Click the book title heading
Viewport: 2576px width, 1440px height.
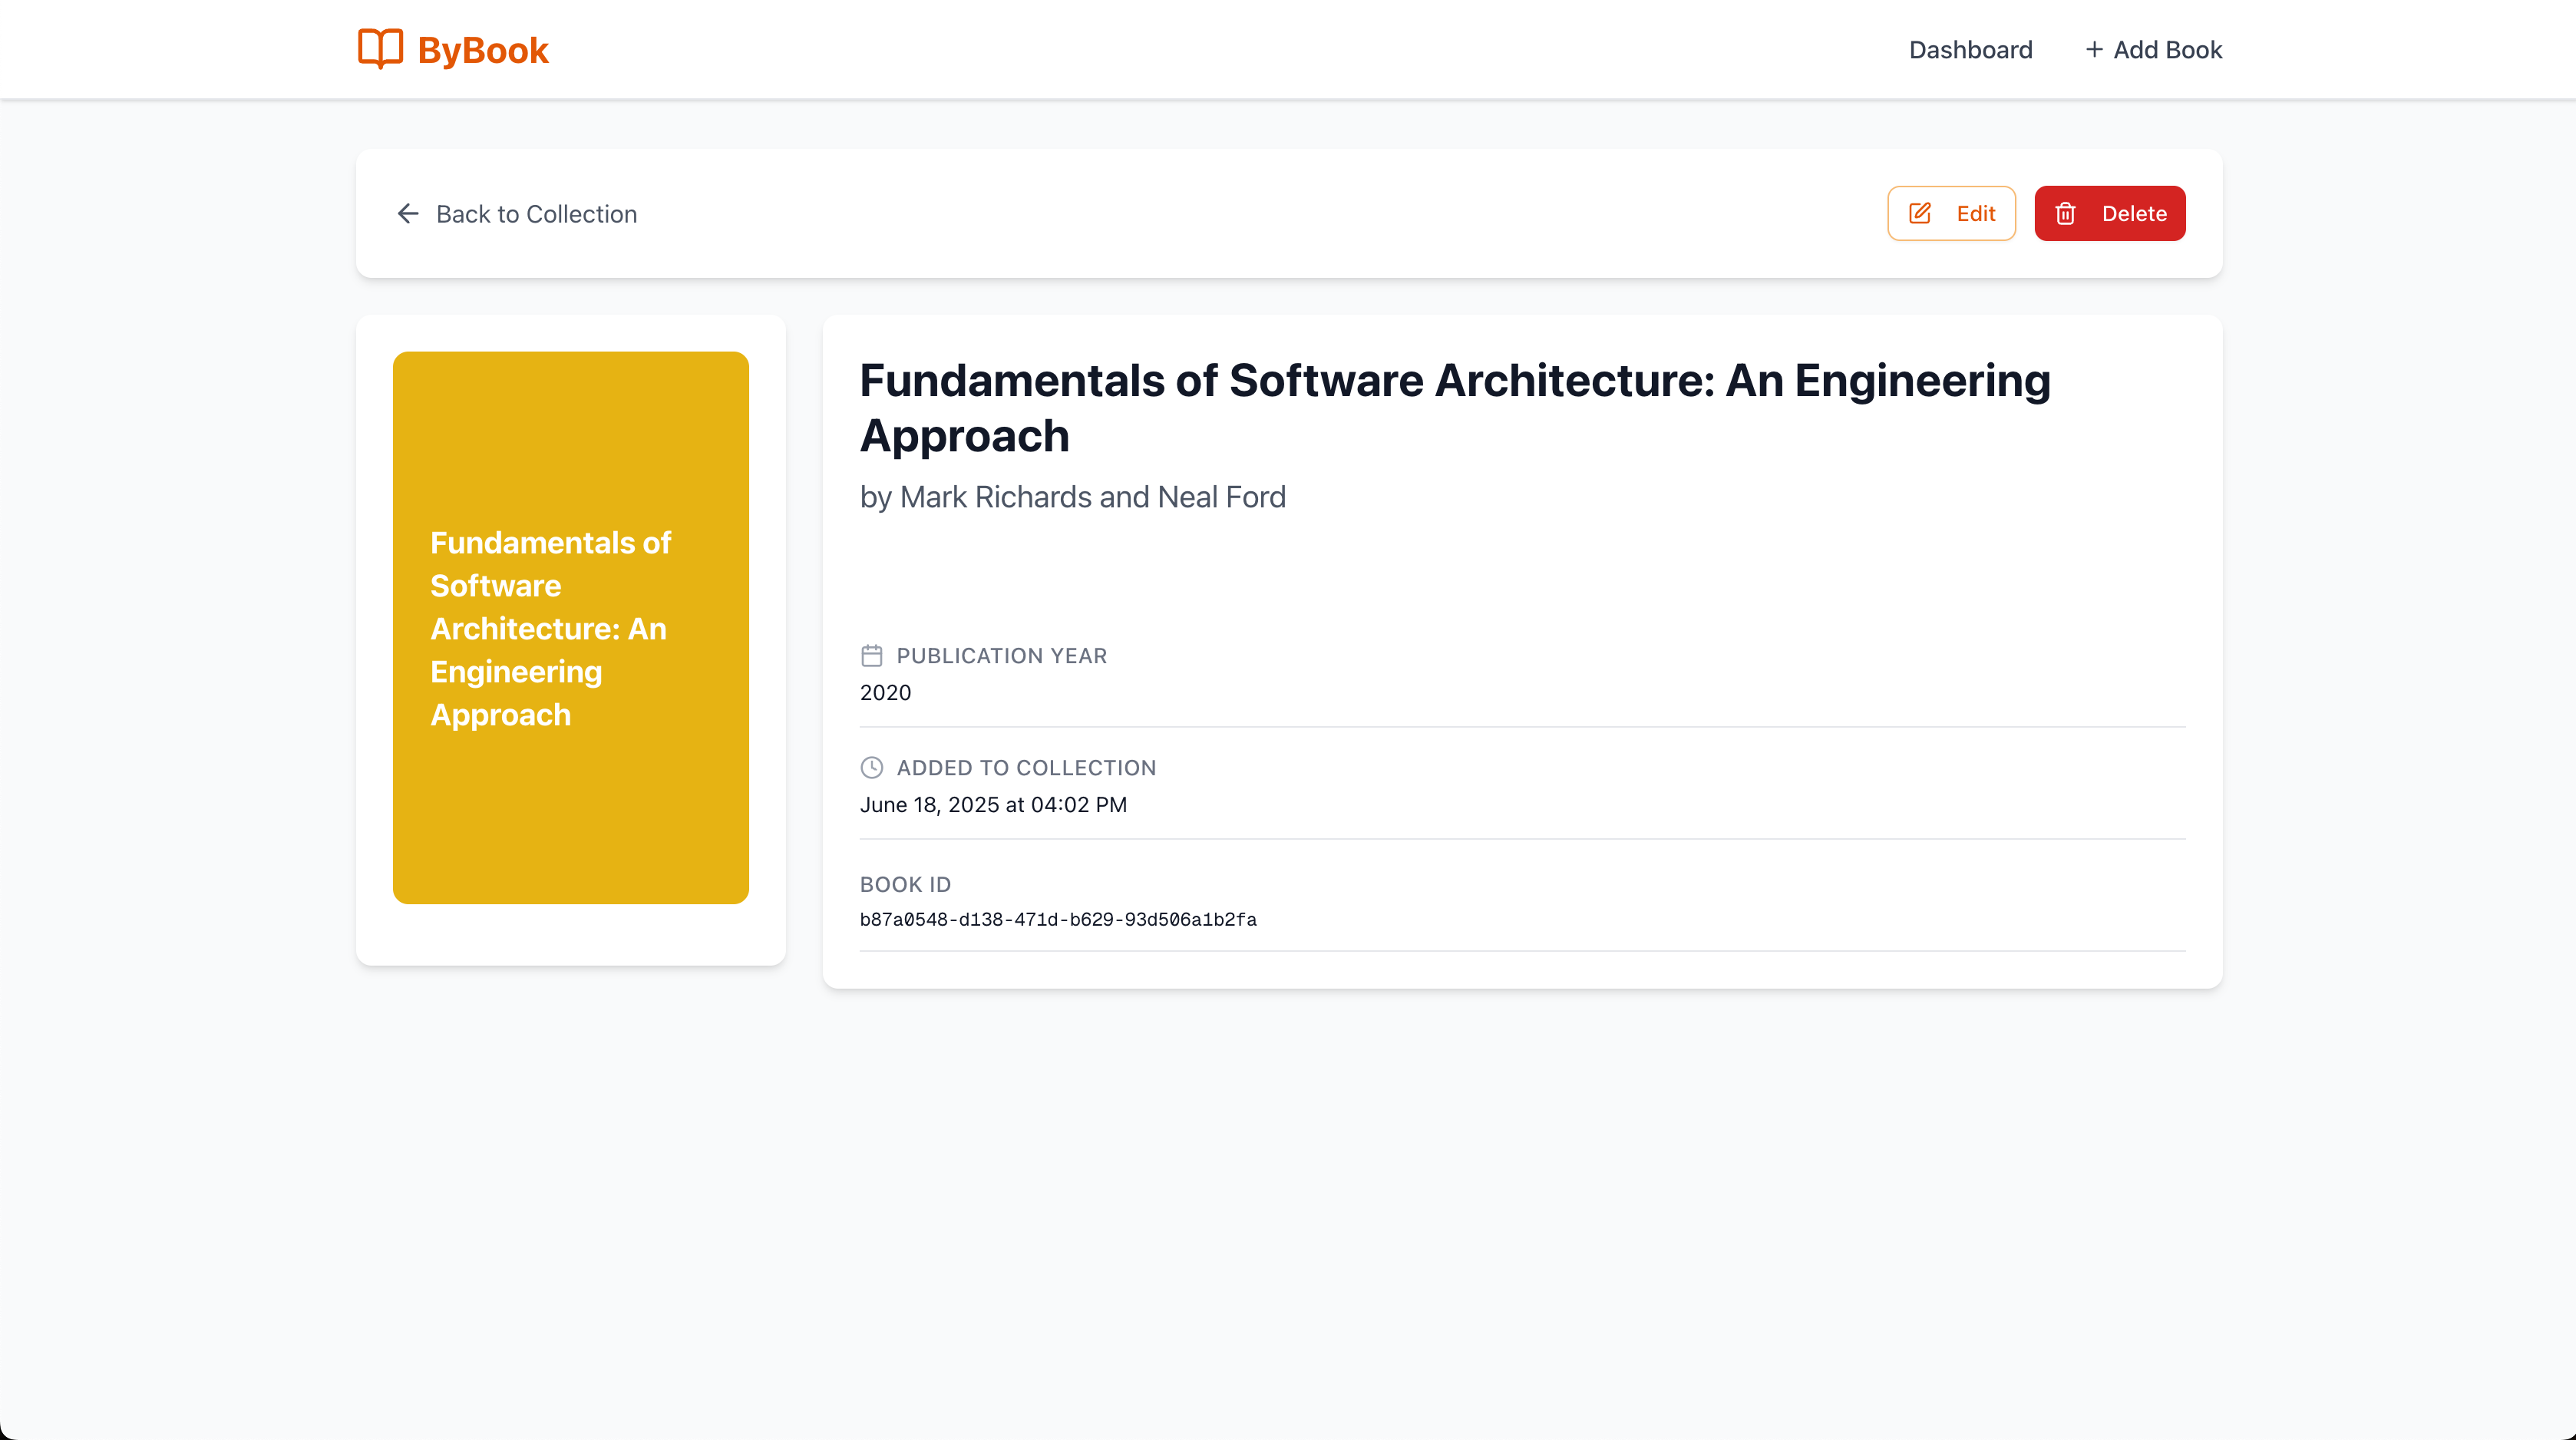tap(1454, 408)
